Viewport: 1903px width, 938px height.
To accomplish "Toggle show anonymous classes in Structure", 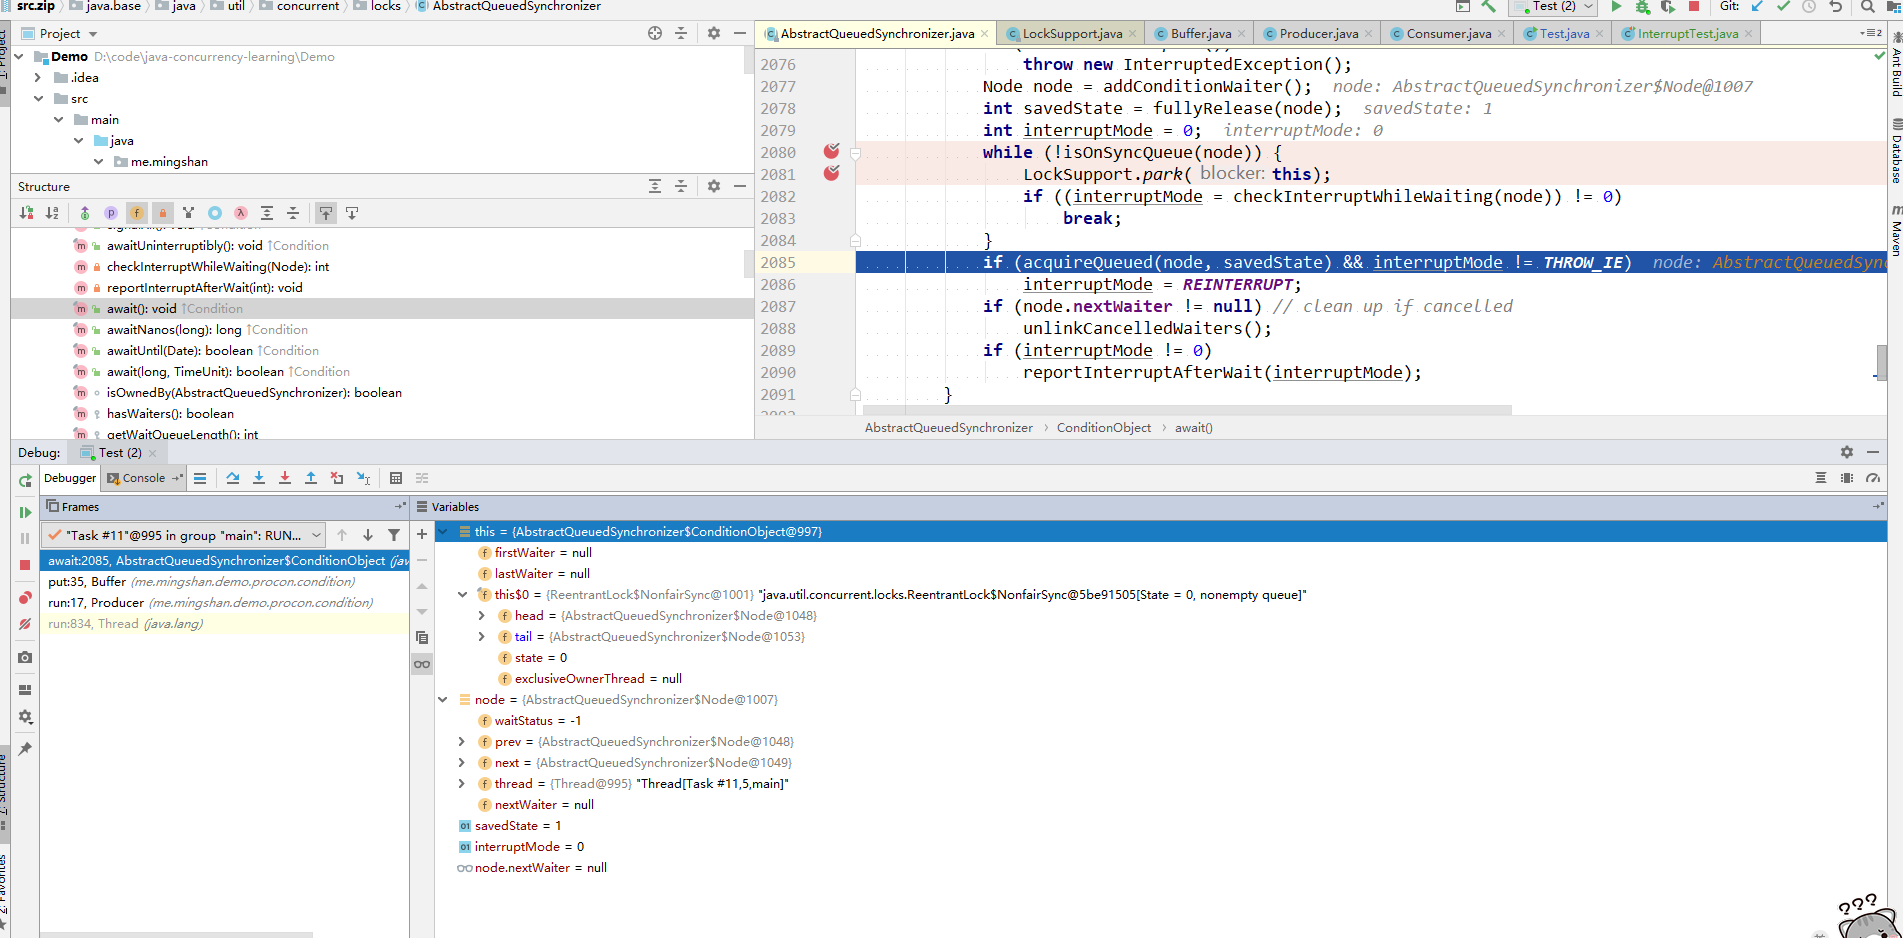I will (x=215, y=213).
